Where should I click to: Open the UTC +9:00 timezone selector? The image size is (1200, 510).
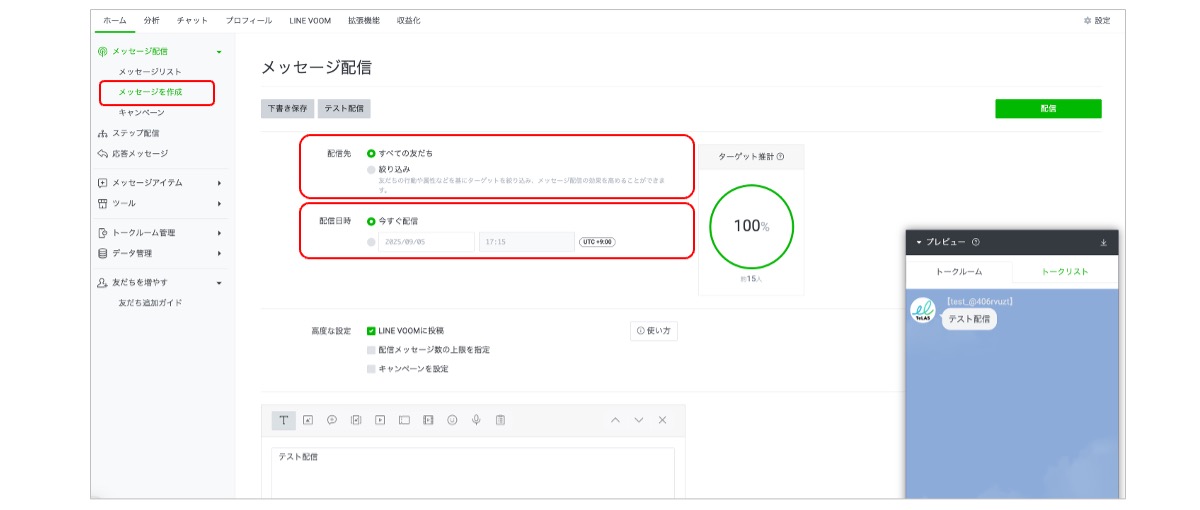coord(597,242)
